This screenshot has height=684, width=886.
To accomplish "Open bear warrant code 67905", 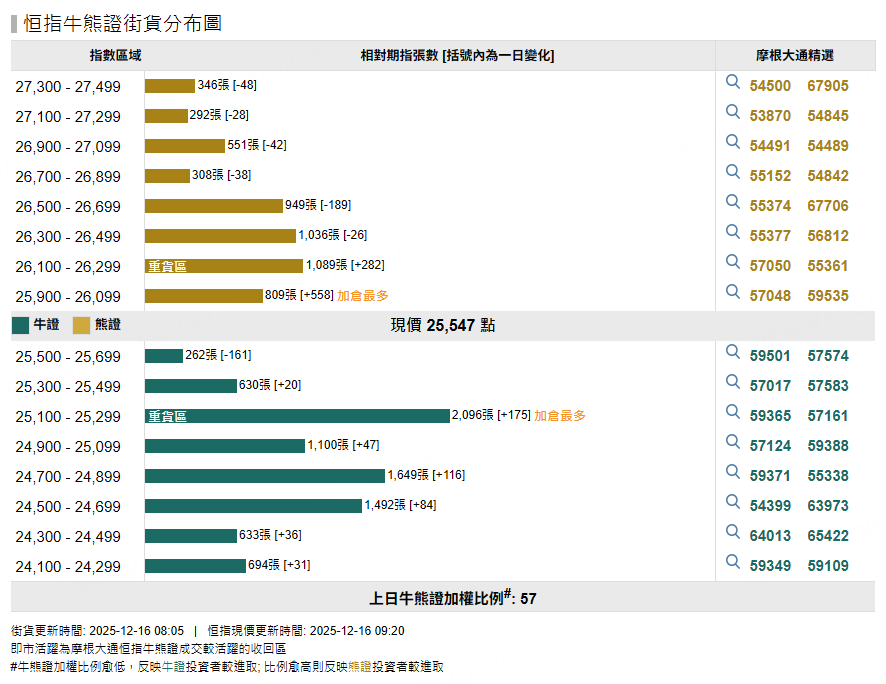I will tap(828, 86).
